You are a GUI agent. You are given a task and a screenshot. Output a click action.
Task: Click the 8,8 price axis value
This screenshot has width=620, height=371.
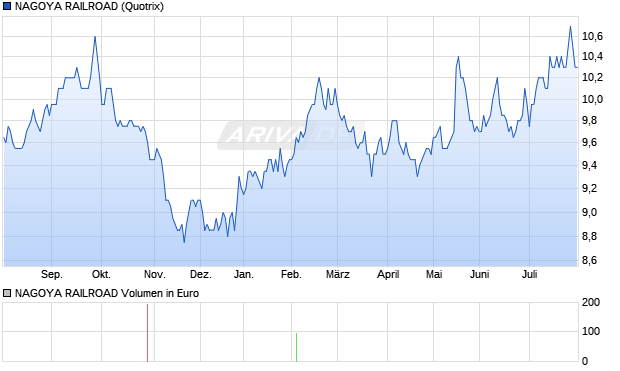pos(590,237)
